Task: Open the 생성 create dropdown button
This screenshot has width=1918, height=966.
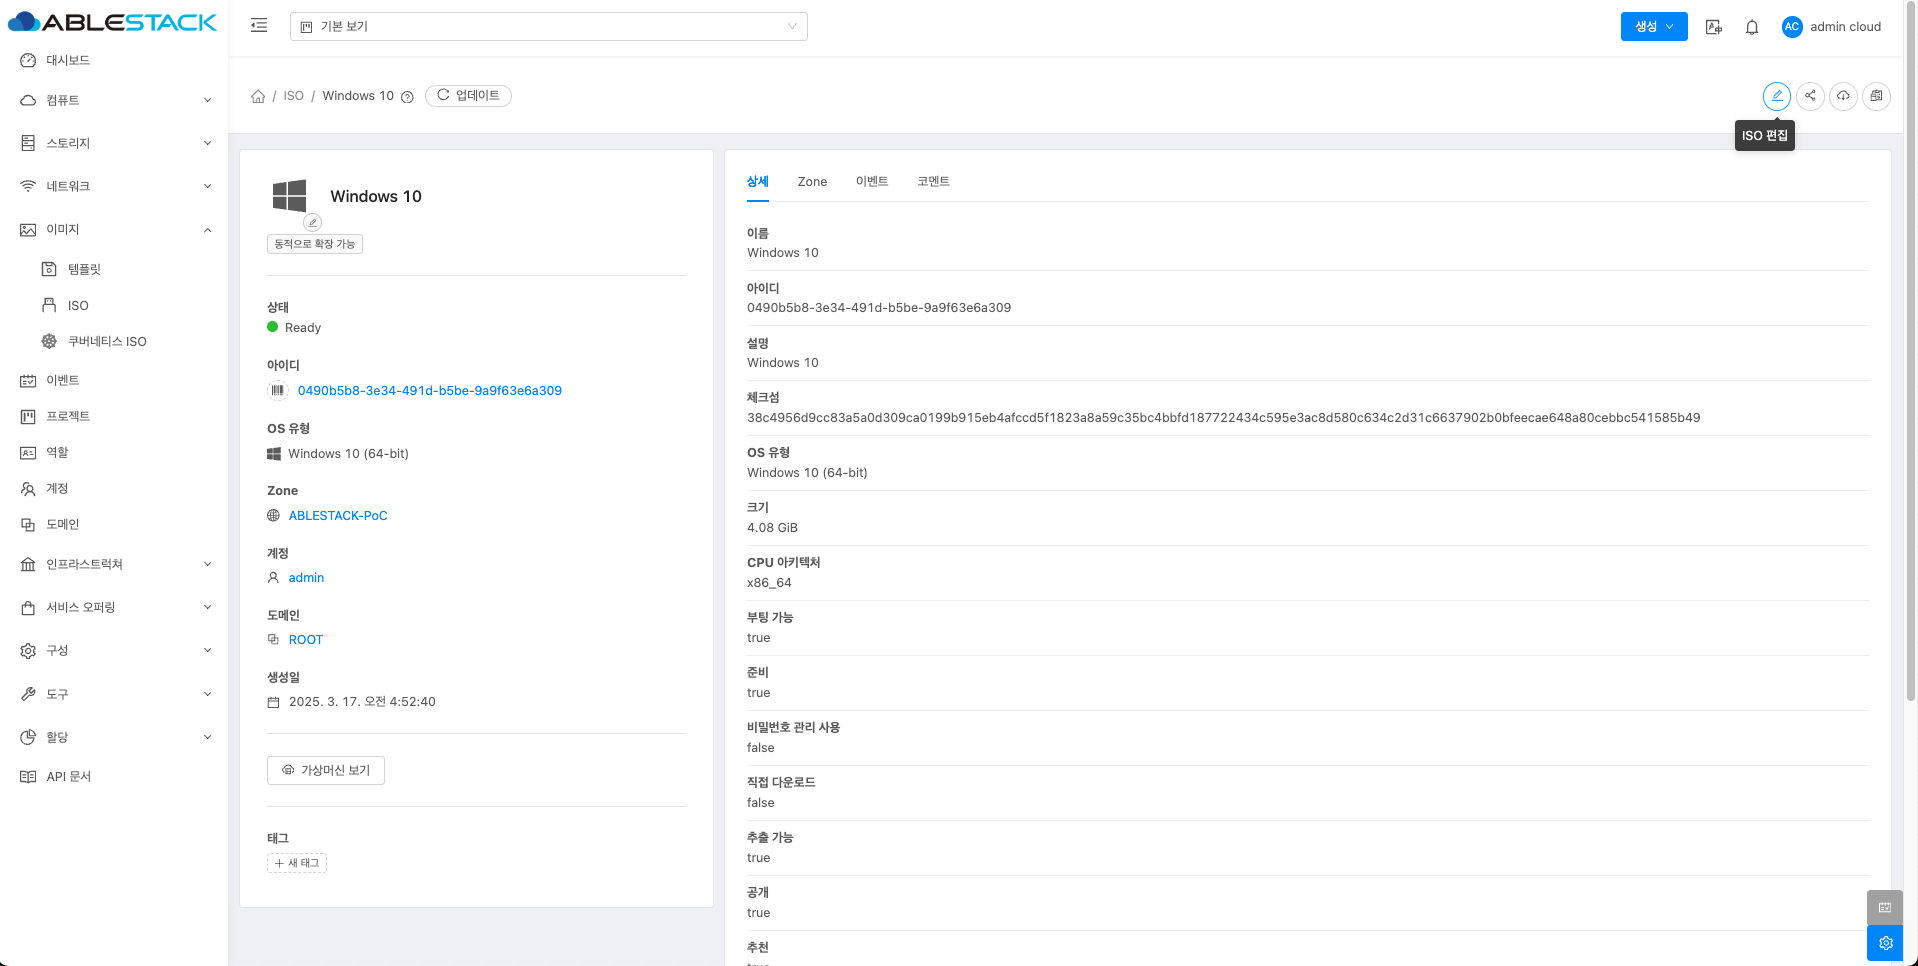Action: coord(1653,27)
